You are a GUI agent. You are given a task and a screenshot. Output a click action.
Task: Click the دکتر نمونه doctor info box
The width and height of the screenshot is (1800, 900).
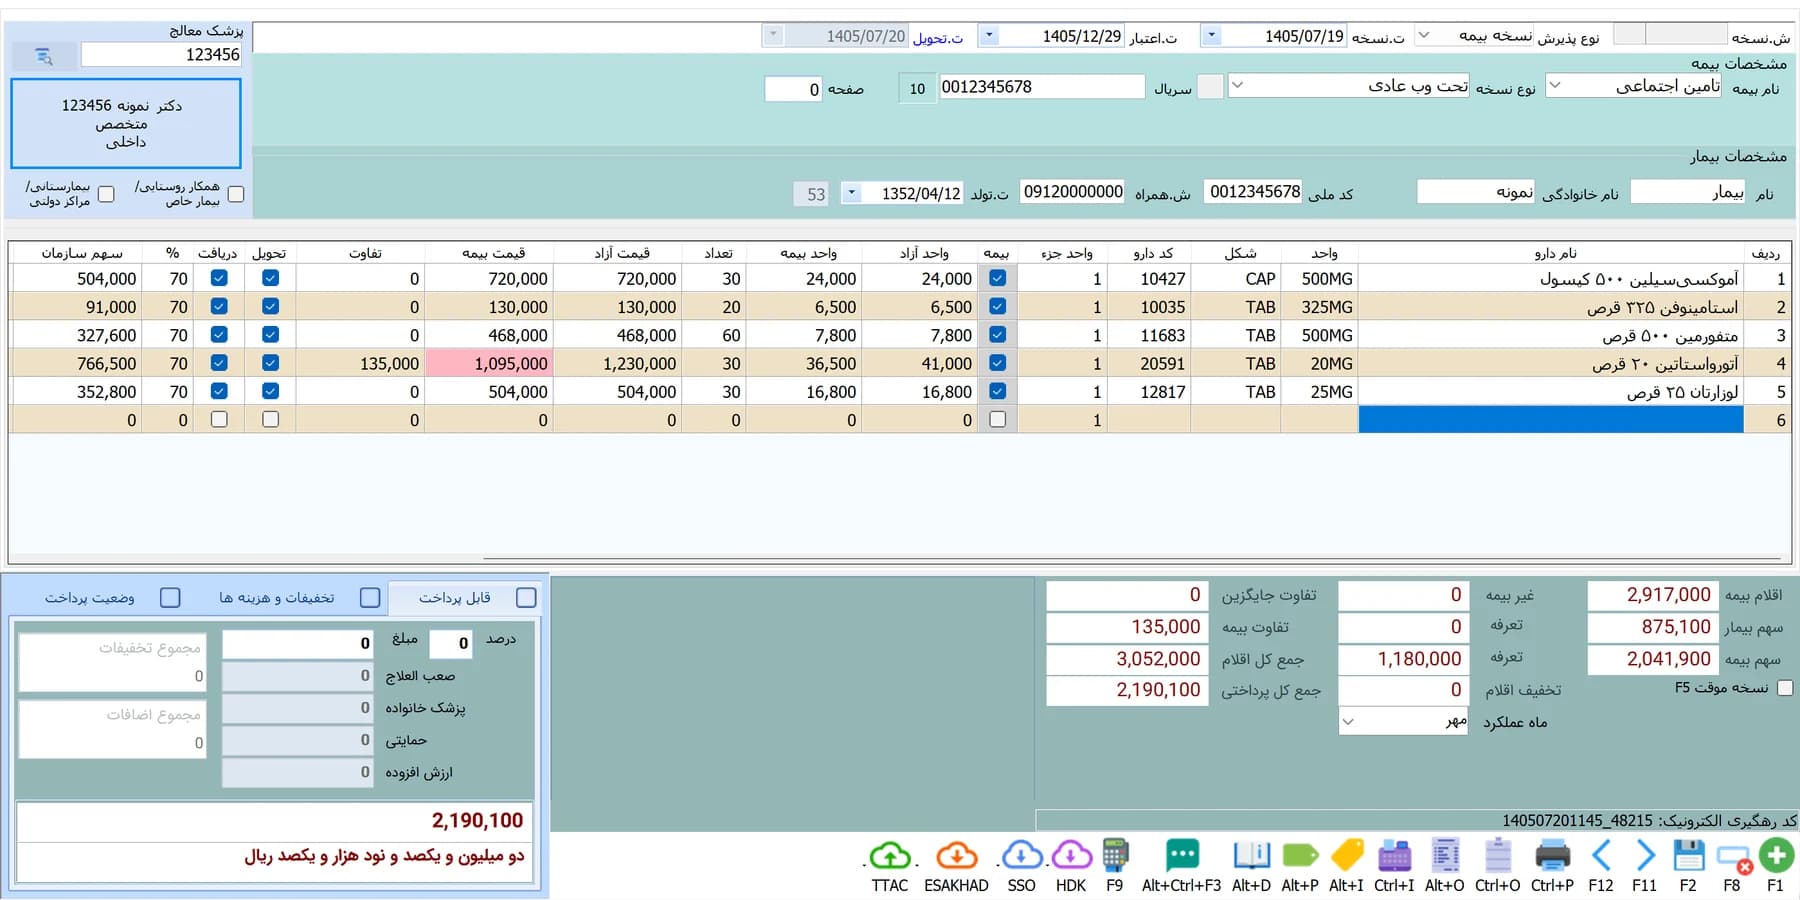pyautogui.click(x=126, y=124)
